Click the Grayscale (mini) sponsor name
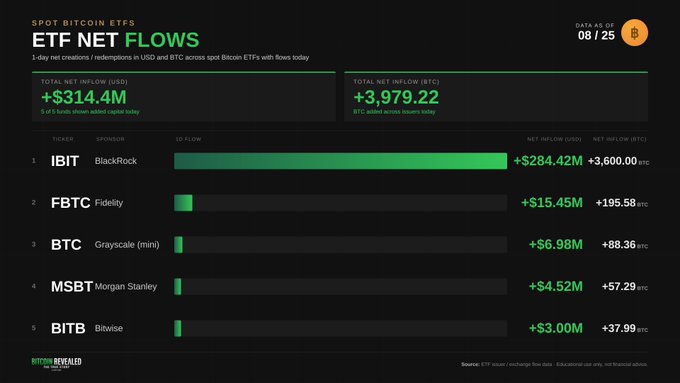The height and width of the screenshot is (383, 680). pyautogui.click(x=127, y=245)
